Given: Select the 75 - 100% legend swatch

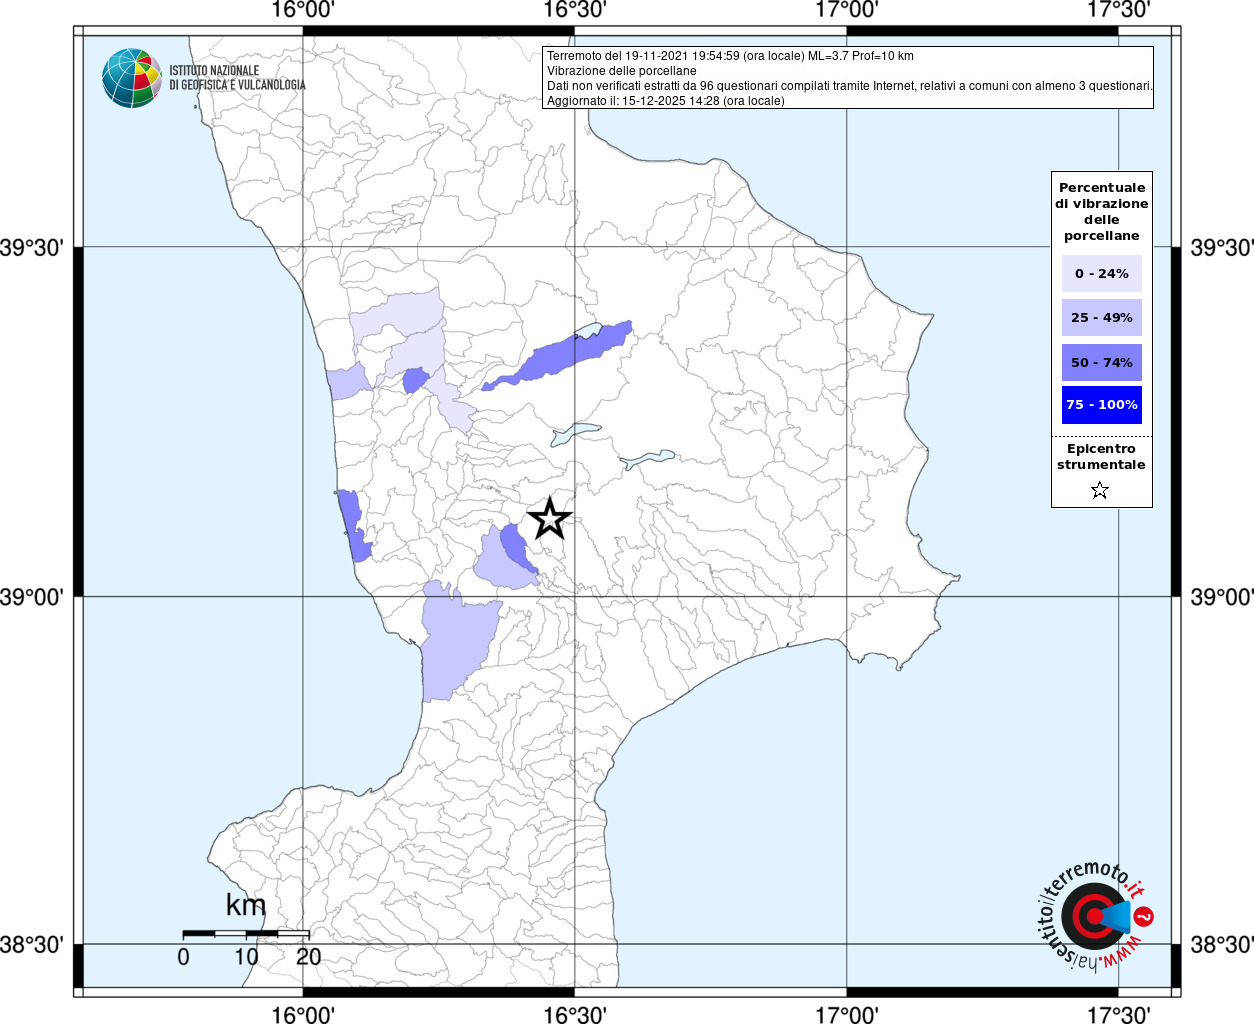Looking at the screenshot, I should (x=1101, y=405).
